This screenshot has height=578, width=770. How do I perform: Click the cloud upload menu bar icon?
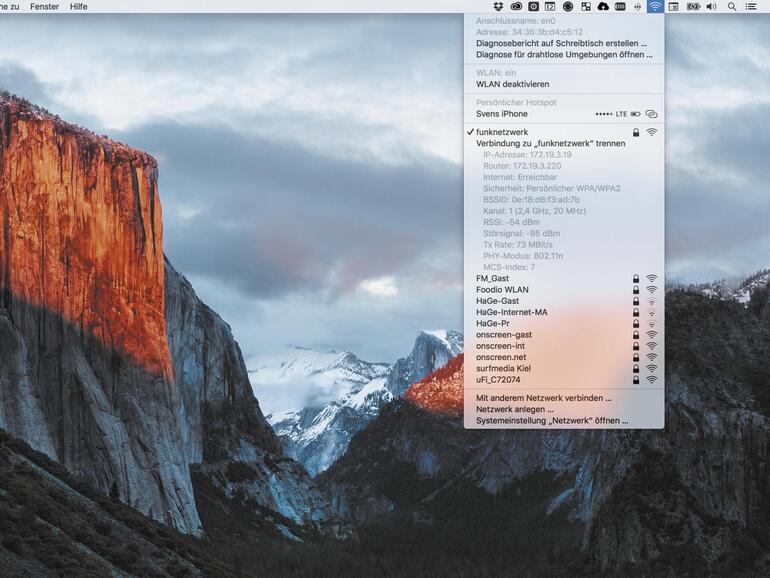[x=603, y=6]
